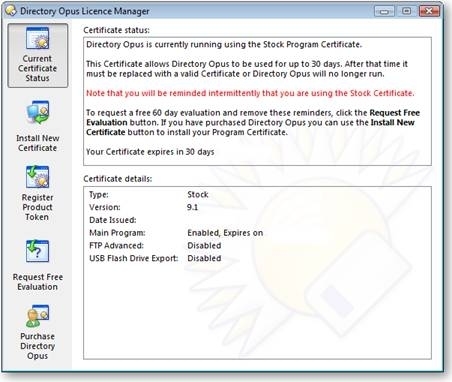Image resolution: width=452 pixels, height=382 pixels.
Task: Click the 'Certificate details:' heading
Action: [118, 179]
